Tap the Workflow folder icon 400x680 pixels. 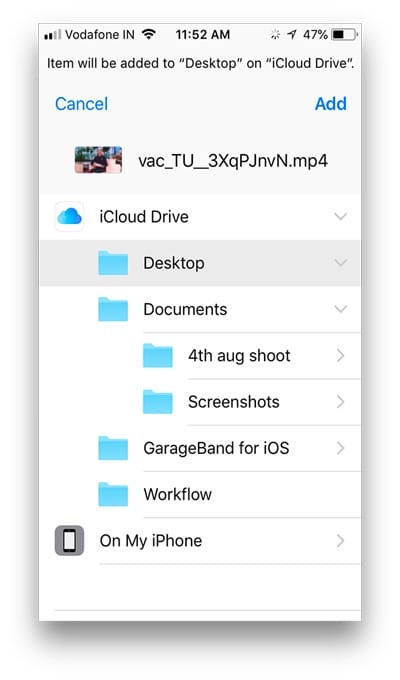click(x=113, y=494)
